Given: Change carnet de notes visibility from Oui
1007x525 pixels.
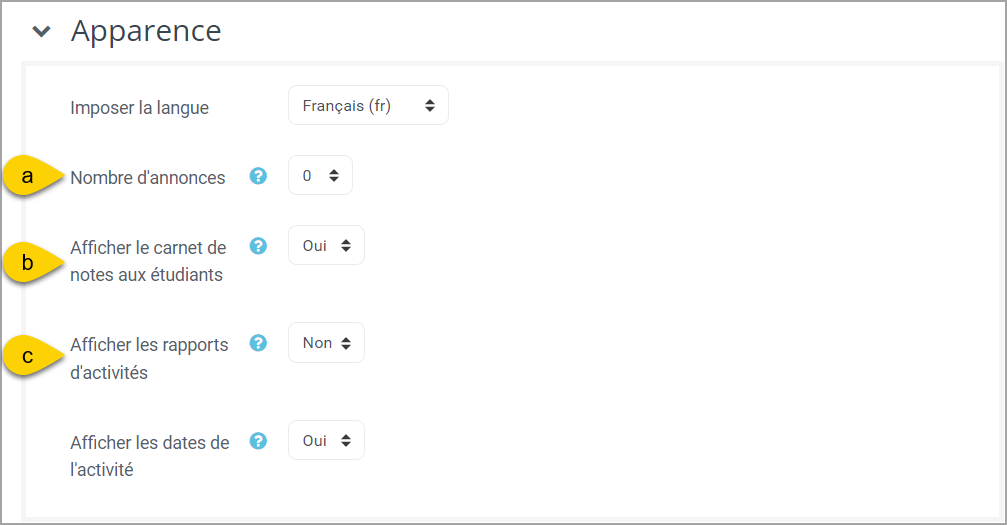Looking at the screenshot, I should 326,245.
